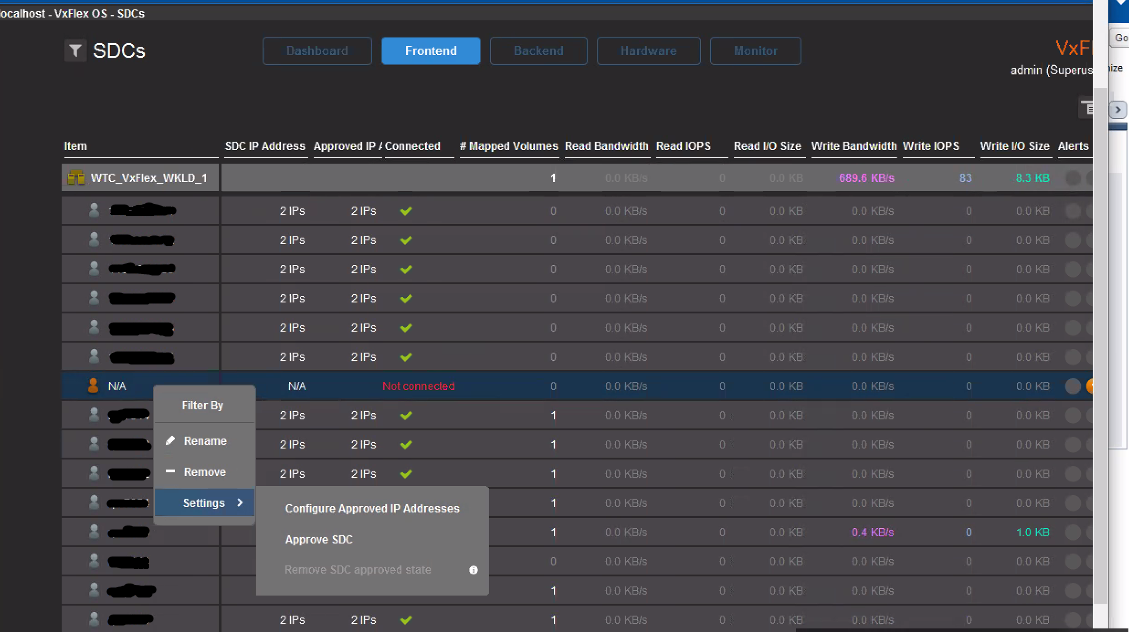Screen dimensions: 1129x632
Task: Click the right arrow button in side panel
Action: click(x=1120, y=108)
